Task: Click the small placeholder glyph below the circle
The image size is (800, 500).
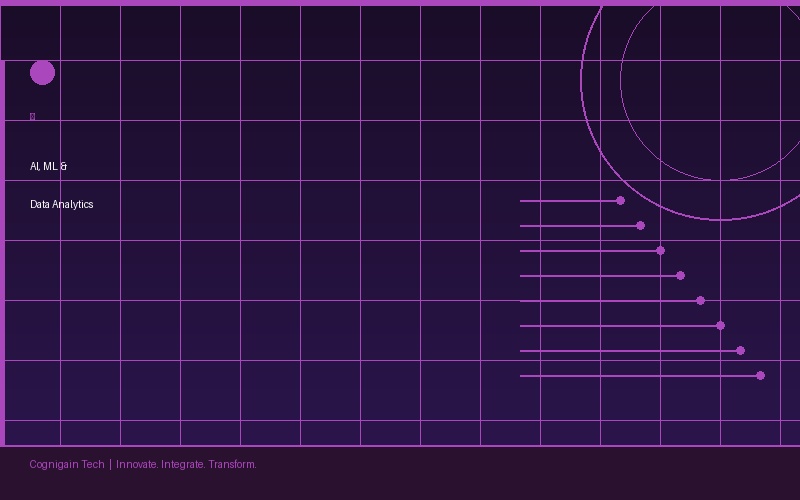Action: [x=32, y=117]
